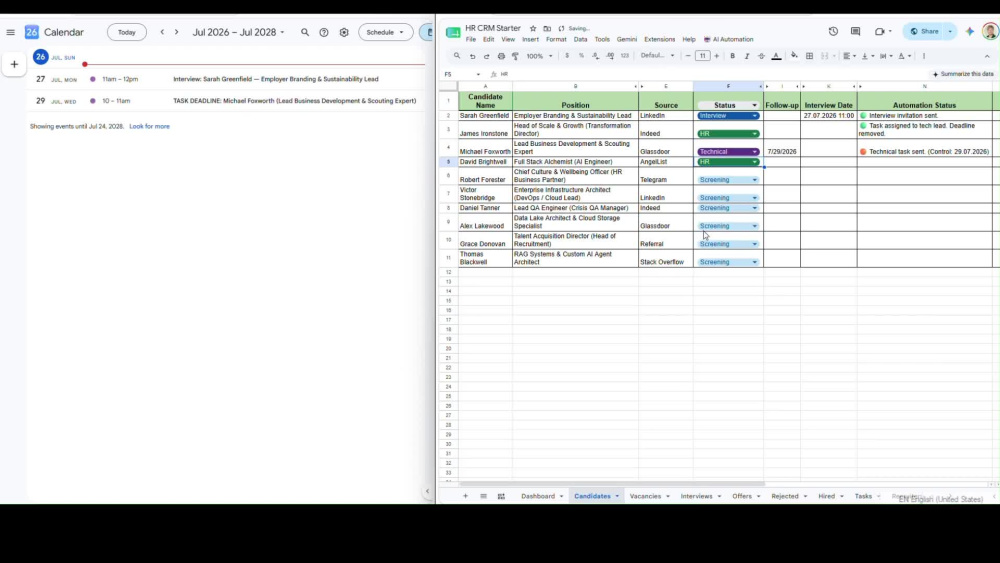Screen dimensions: 1000x563
Task: Create a new event with the plus button
Action: (x=14, y=64)
